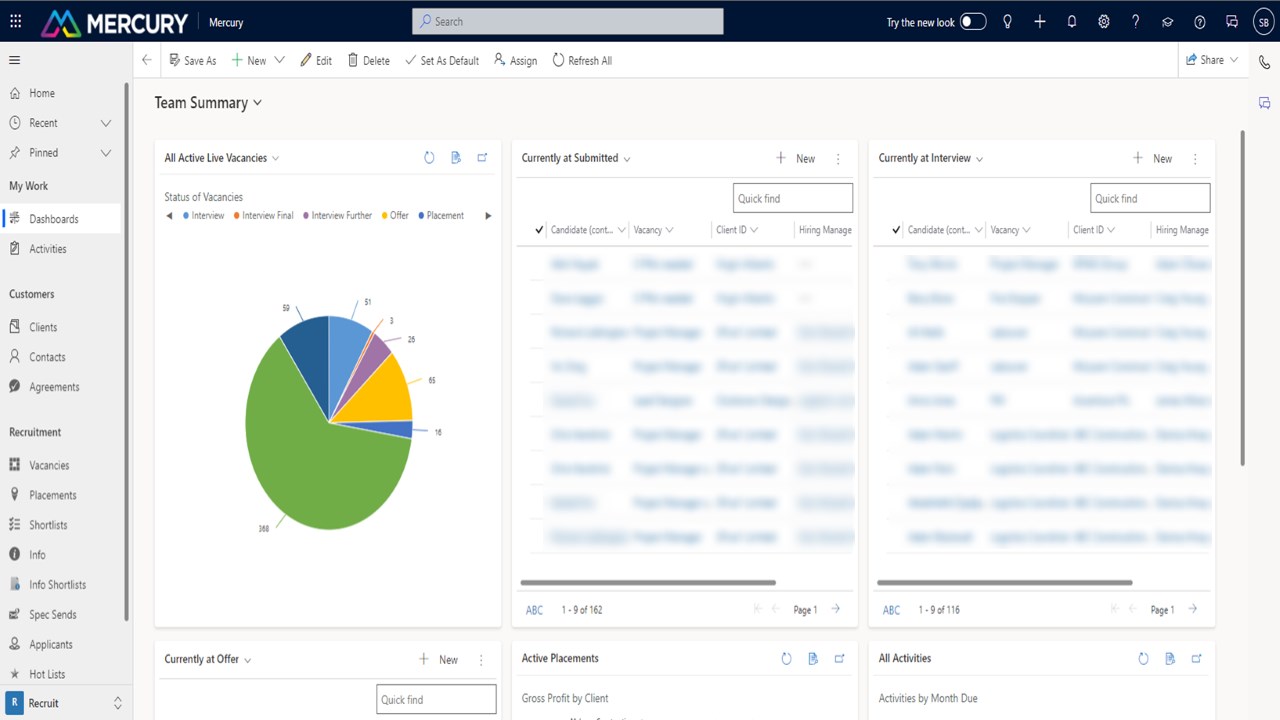This screenshot has height=720, width=1280.
Task: Toggle the Try the new look switch
Action: (973, 22)
